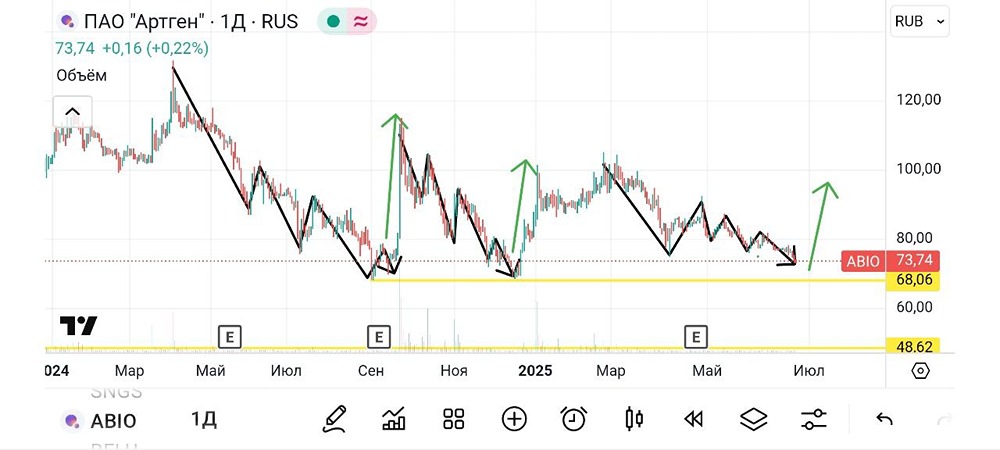The image size is (1000, 450).
Task: Open the earnings E marker near Май 2024
Action: 230,336
